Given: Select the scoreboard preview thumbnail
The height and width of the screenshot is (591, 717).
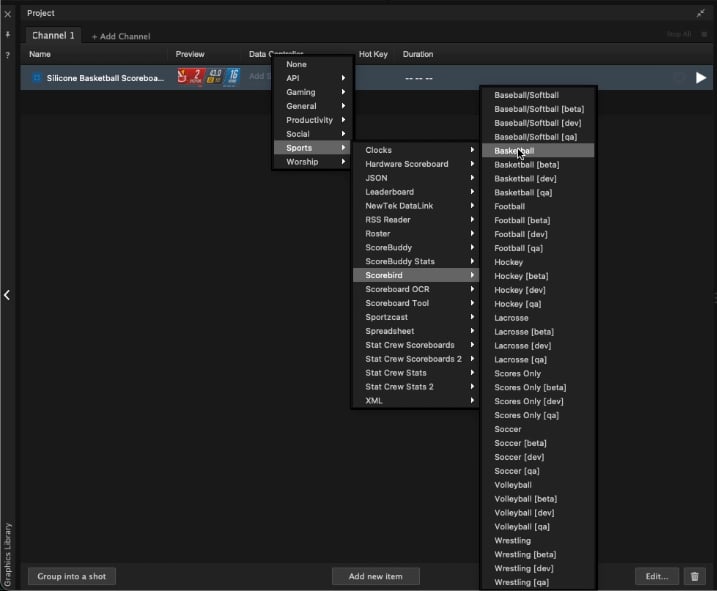Looking at the screenshot, I should pyautogui.click(x=209, y=77).
